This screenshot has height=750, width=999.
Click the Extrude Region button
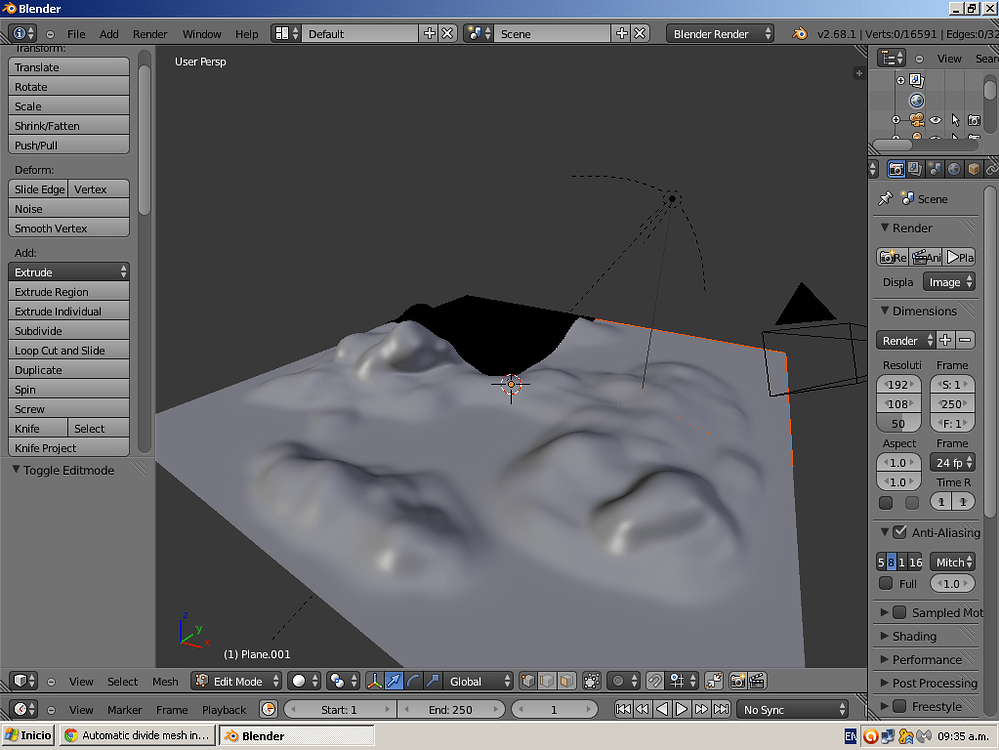click(x=69, y=292)
